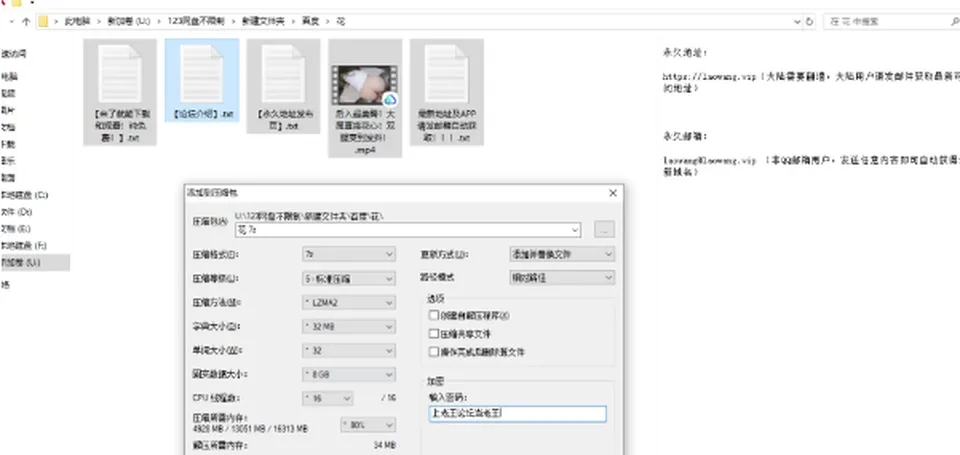Go to the (U:) drive breadcrumb segment
This screenshot has width=960, height=455.
click(x=129, y=21)
